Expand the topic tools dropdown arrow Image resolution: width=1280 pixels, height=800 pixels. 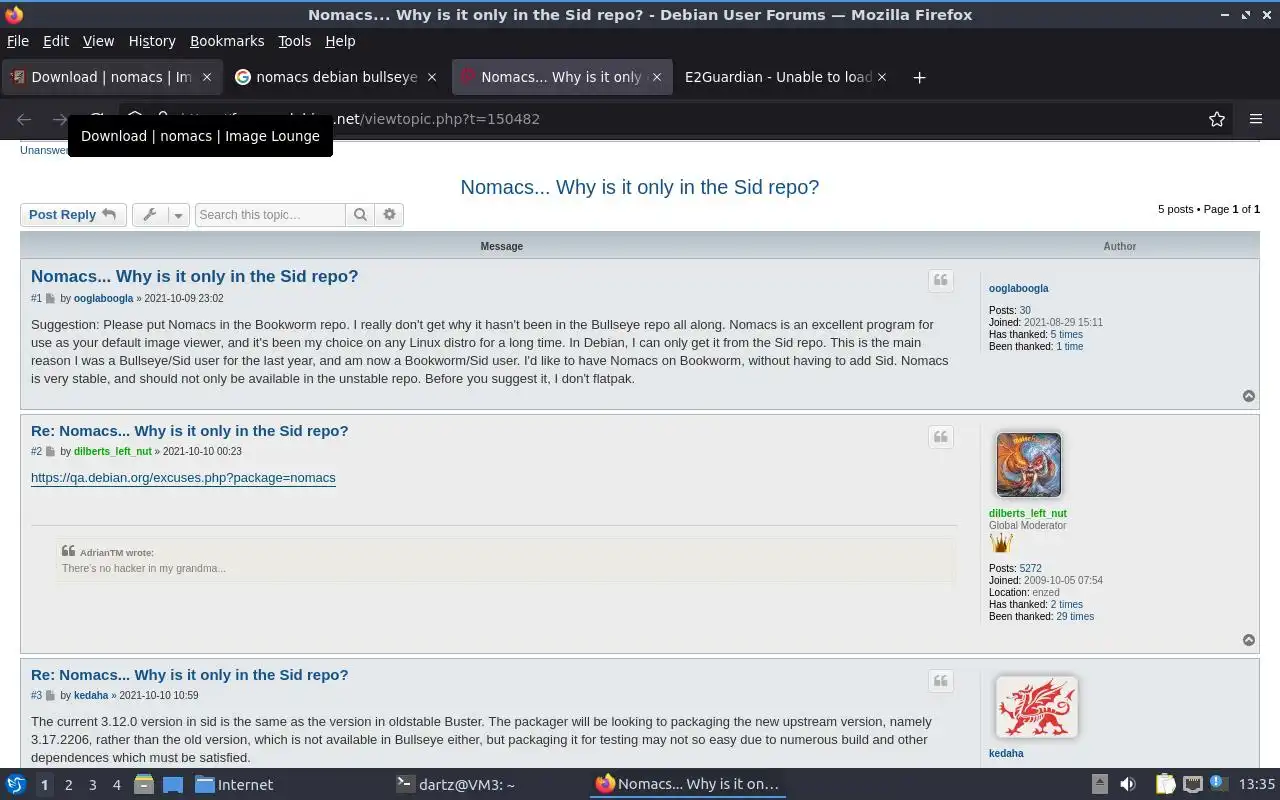click(178, 215)
